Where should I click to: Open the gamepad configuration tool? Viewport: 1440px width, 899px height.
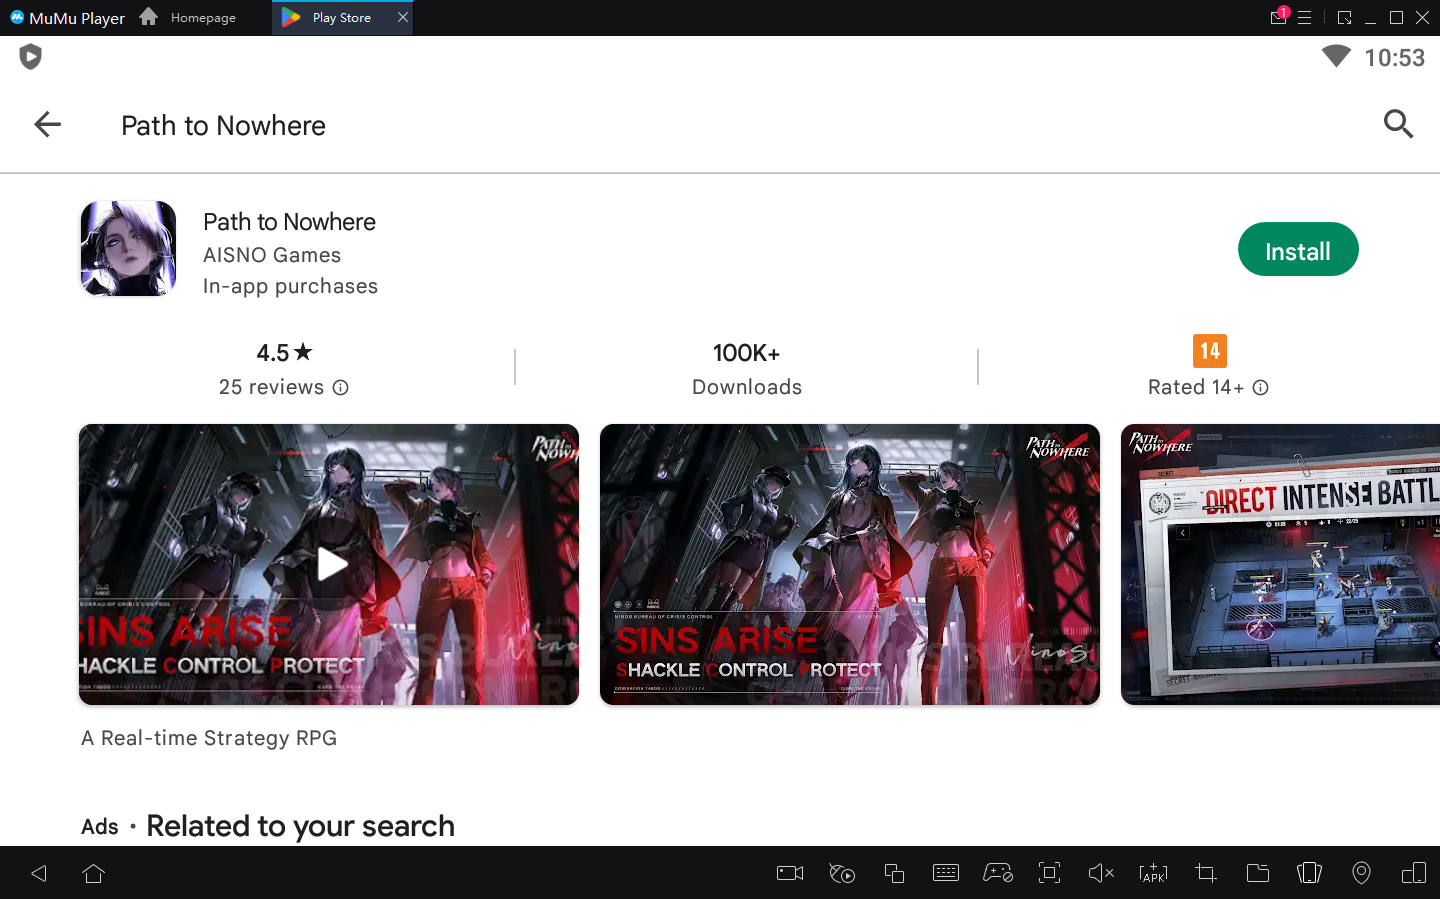(998, 873)
